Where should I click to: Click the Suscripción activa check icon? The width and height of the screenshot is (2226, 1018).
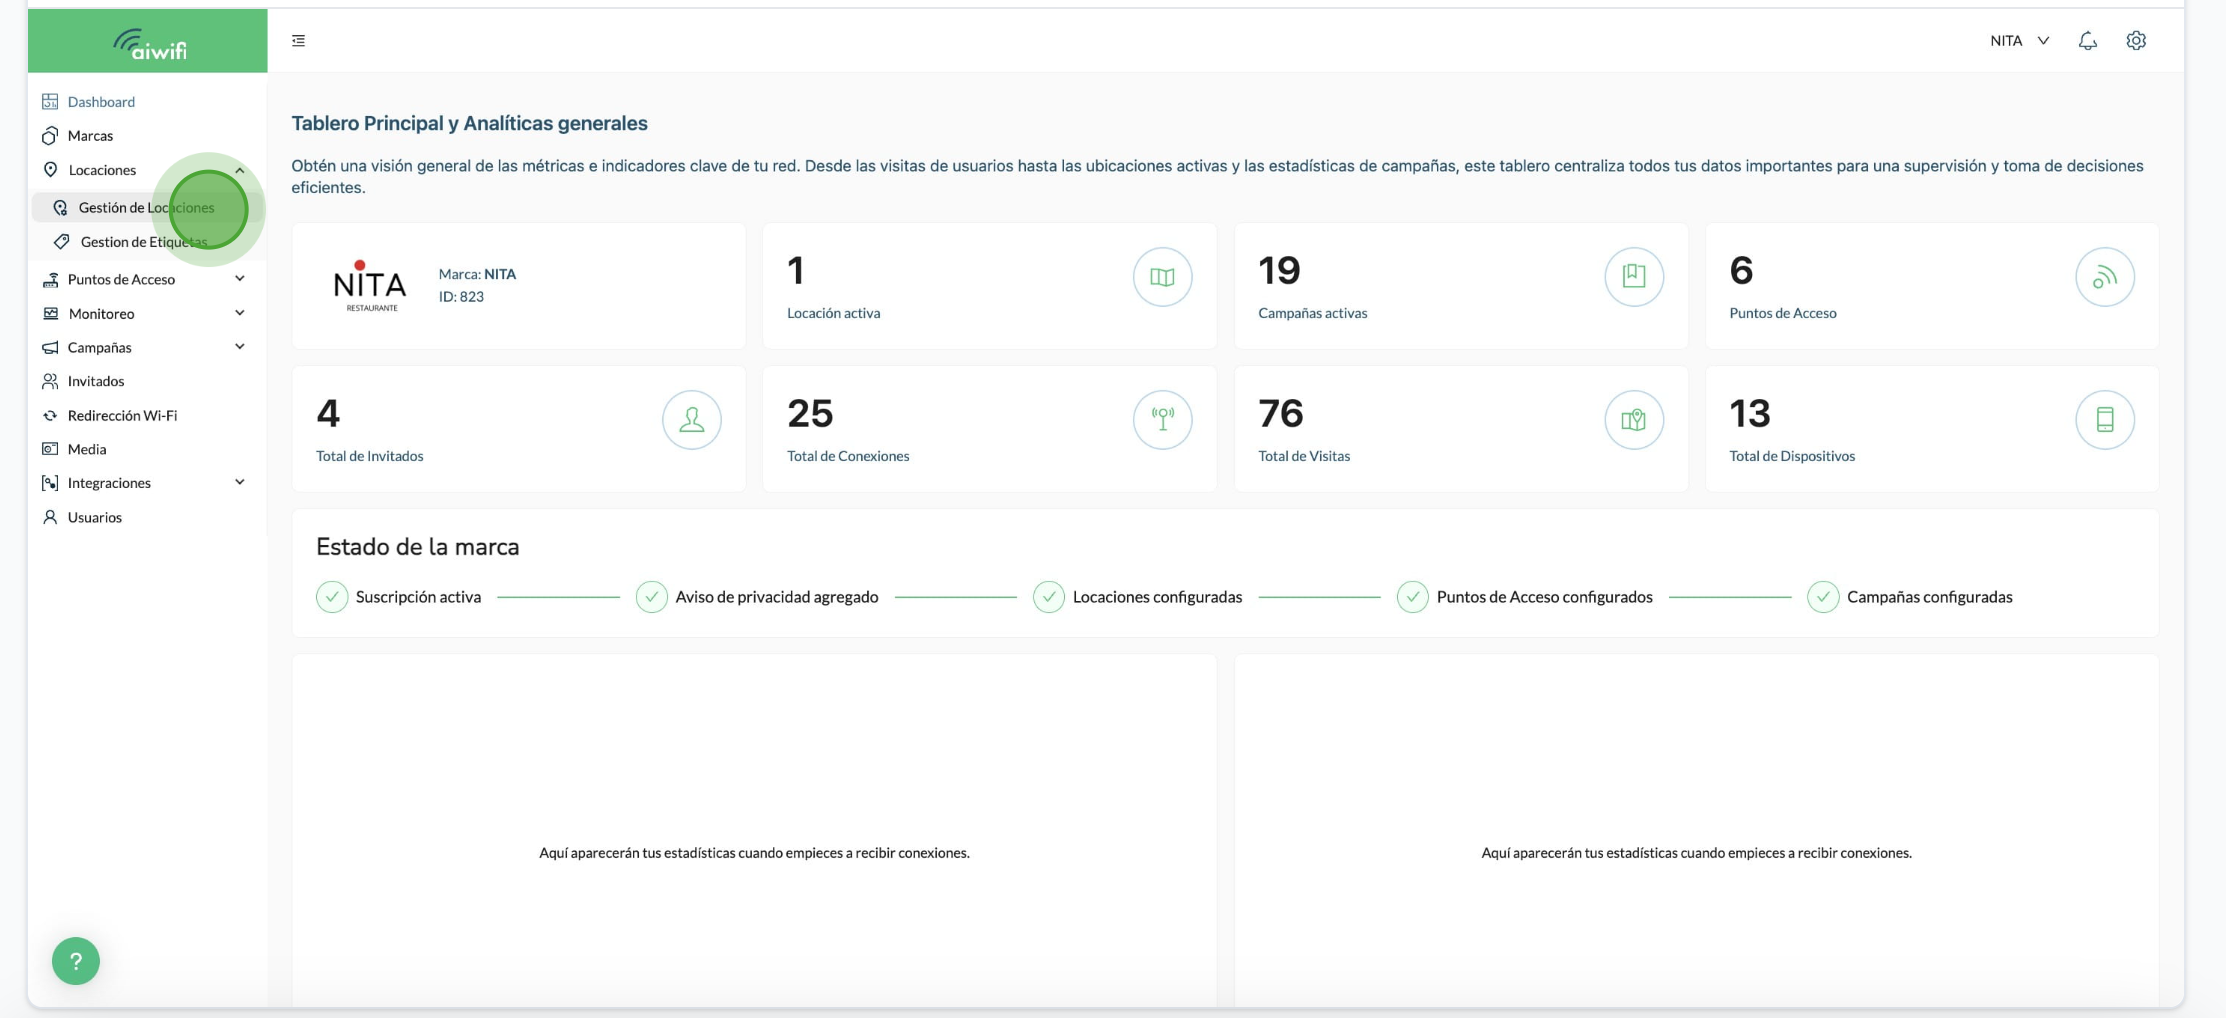(332, 597)
